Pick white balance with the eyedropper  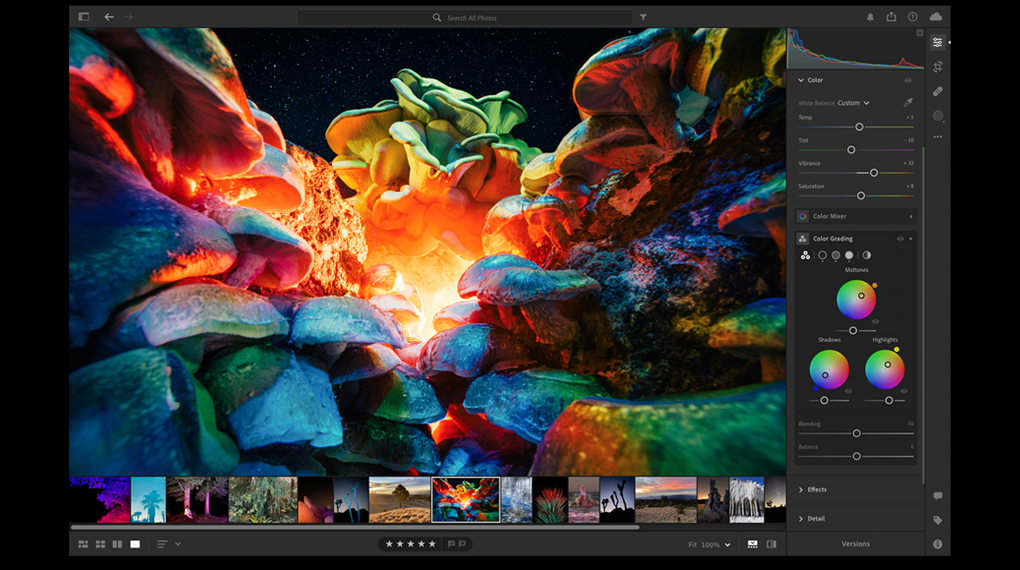[908, 102]
